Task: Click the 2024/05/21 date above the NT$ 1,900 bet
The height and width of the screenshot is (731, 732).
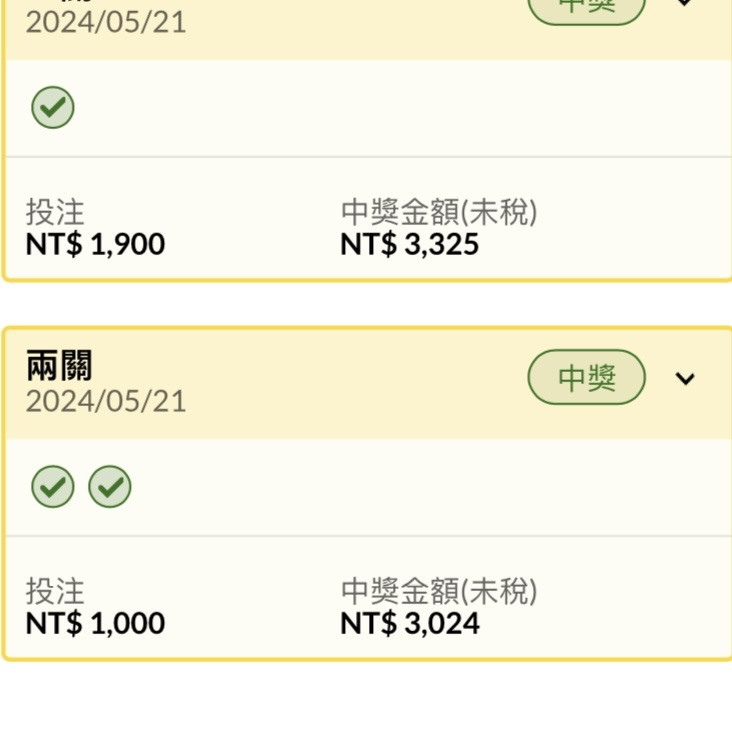Action: coord(106,22)
